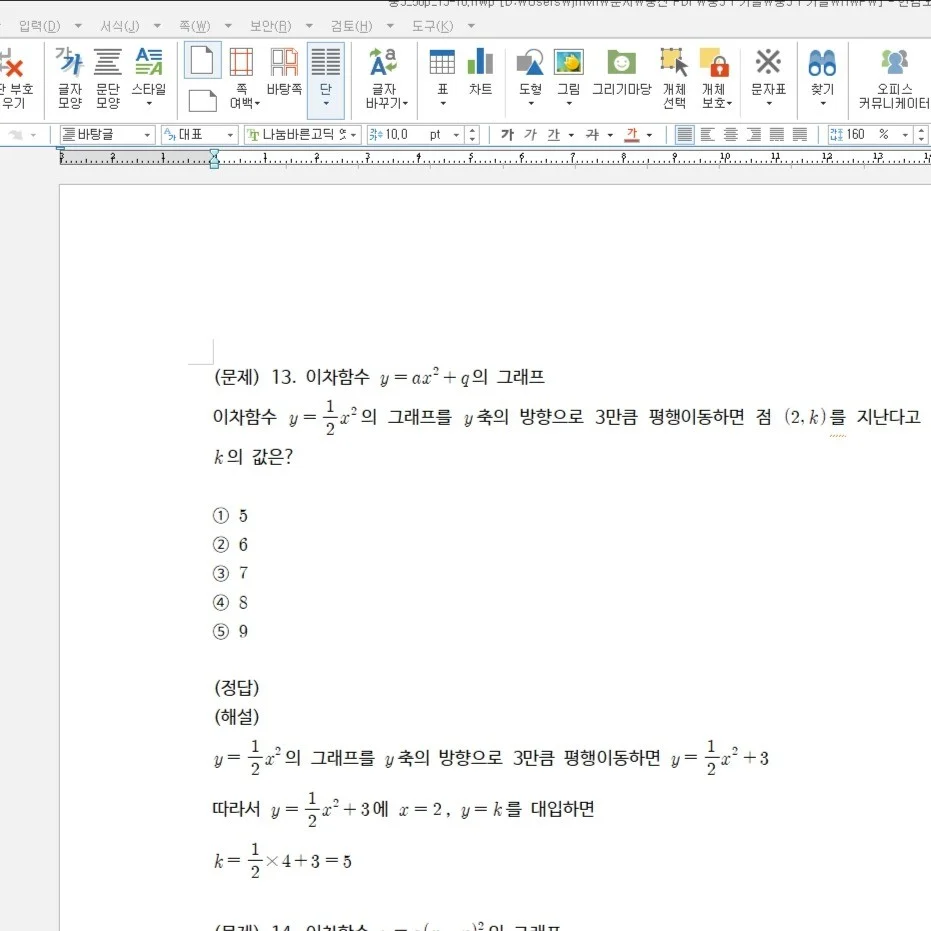Image resolution: width=931 pixels, height=931 pixels.
Task: Click font size 10.0 input field
Action: (397, 135)
